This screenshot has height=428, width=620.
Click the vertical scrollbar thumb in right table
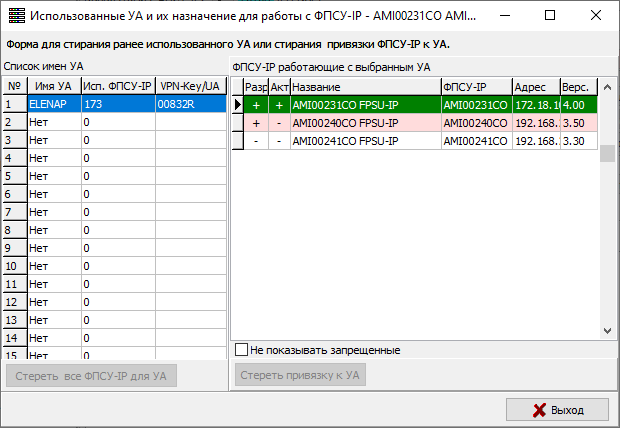coord(606,153)
